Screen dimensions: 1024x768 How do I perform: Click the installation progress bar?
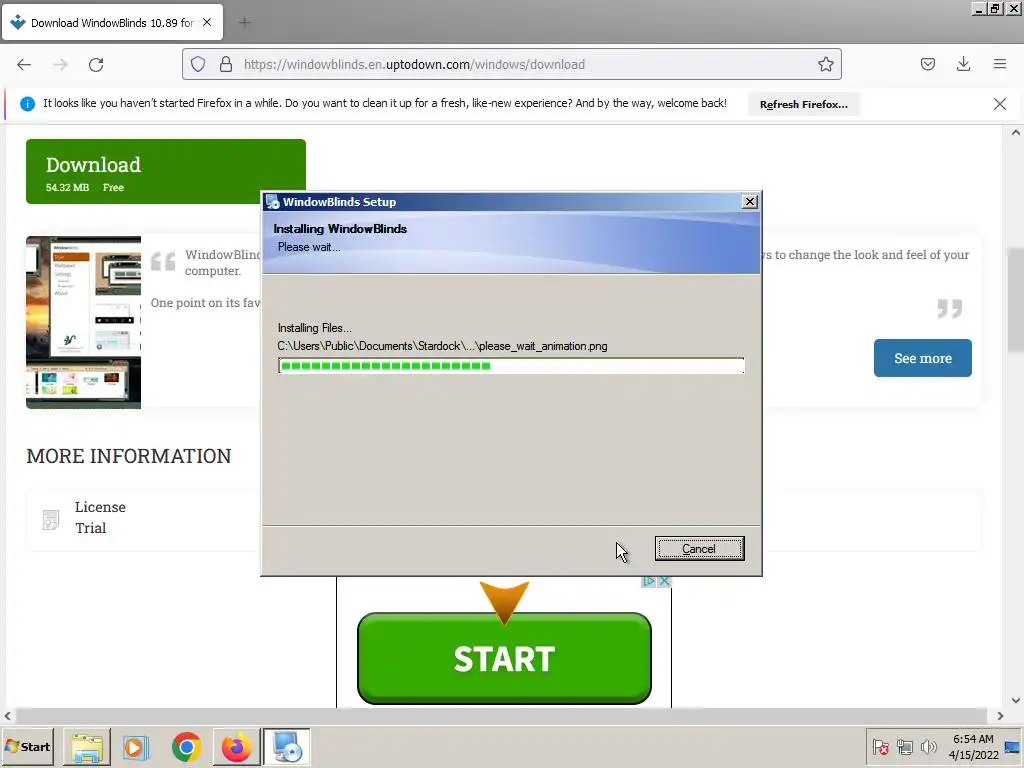[511, 366]
